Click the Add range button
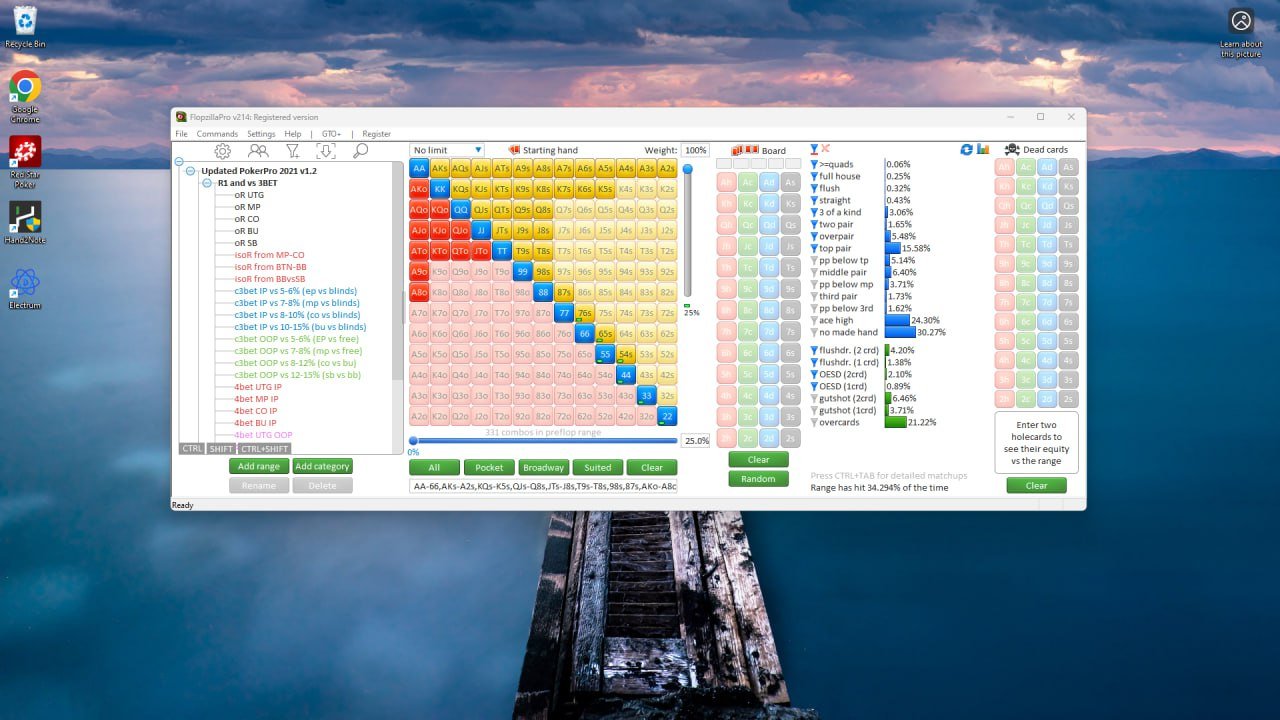 tap(259, 466)
